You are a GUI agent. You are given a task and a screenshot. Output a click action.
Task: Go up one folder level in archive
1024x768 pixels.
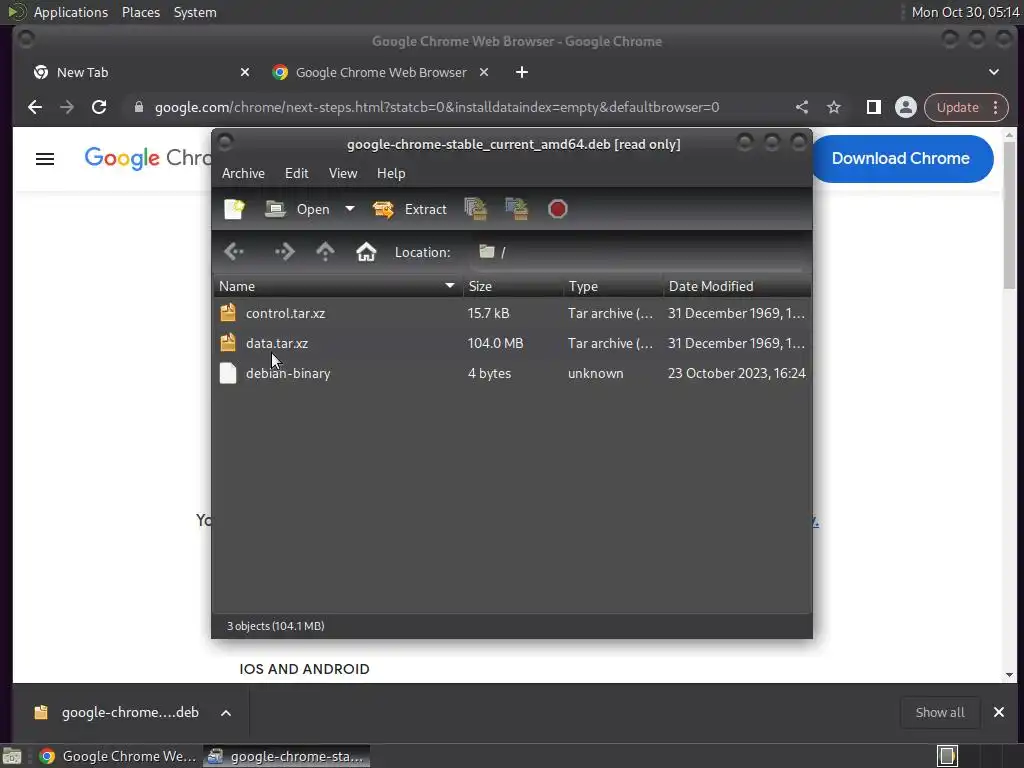pyautogui.click(x=325, y=252)
